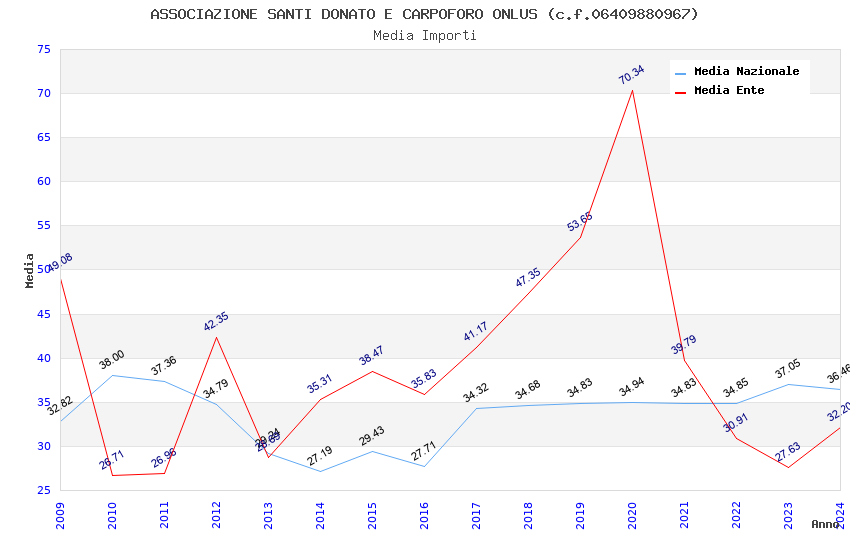This screenshot has height=550, width=850.
Task: Click the 45 y-axis tick label
Action: (44, 314)
